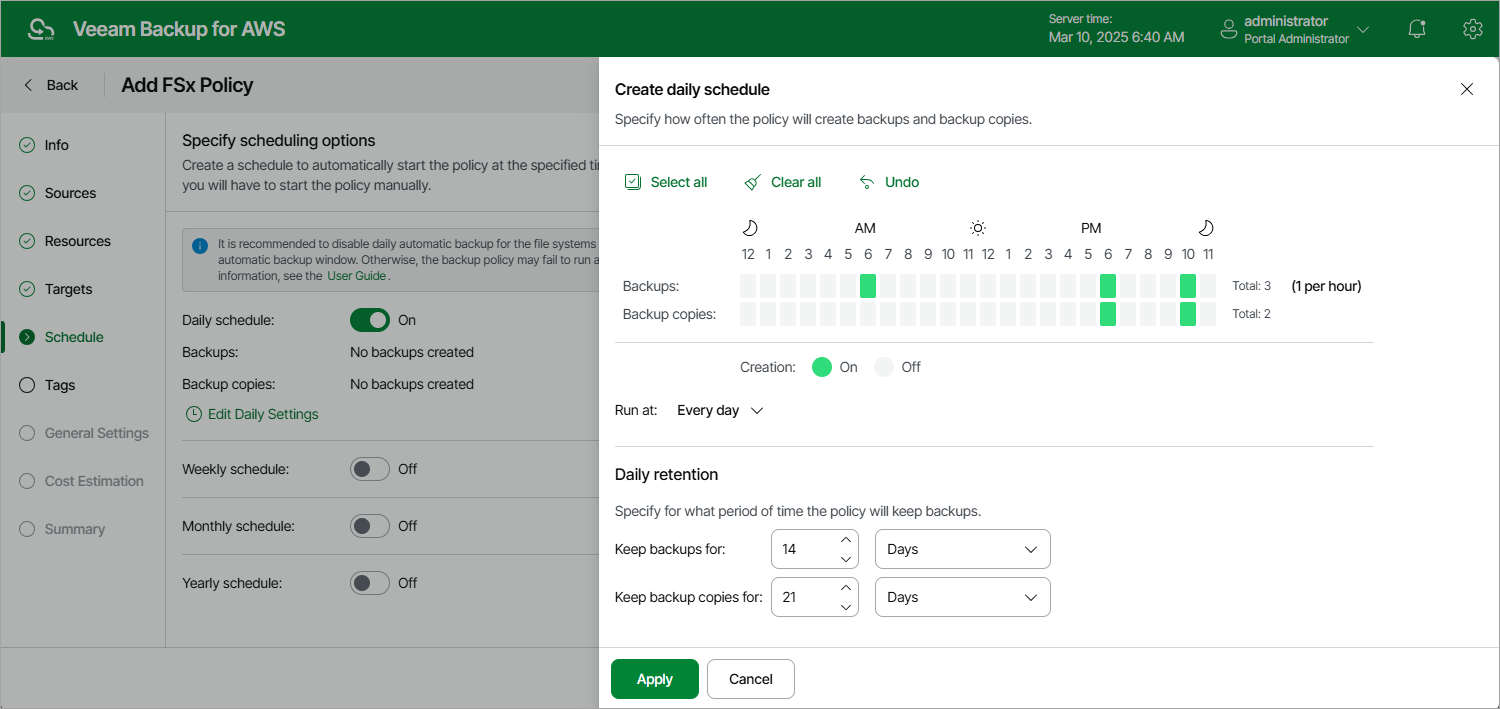Expand the Keep backups for Days dropdown
This screenshot has height=709, width=1500.
click(962, 549)
